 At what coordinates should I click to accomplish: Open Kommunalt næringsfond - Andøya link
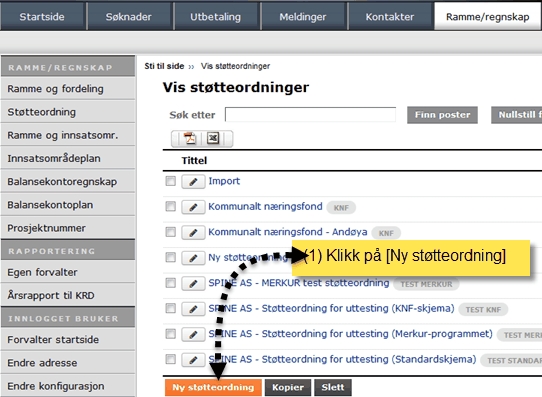(288, 232)
